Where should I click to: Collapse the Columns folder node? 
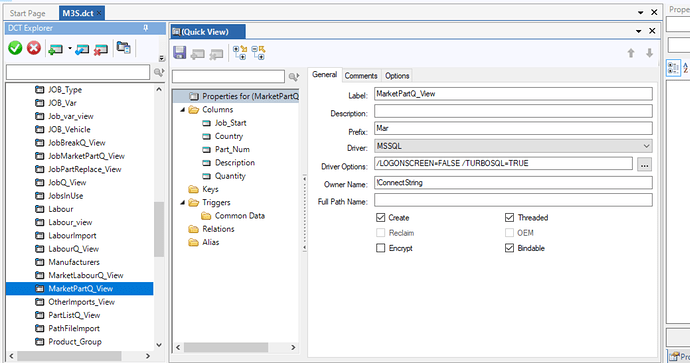(x=183, y=110)
